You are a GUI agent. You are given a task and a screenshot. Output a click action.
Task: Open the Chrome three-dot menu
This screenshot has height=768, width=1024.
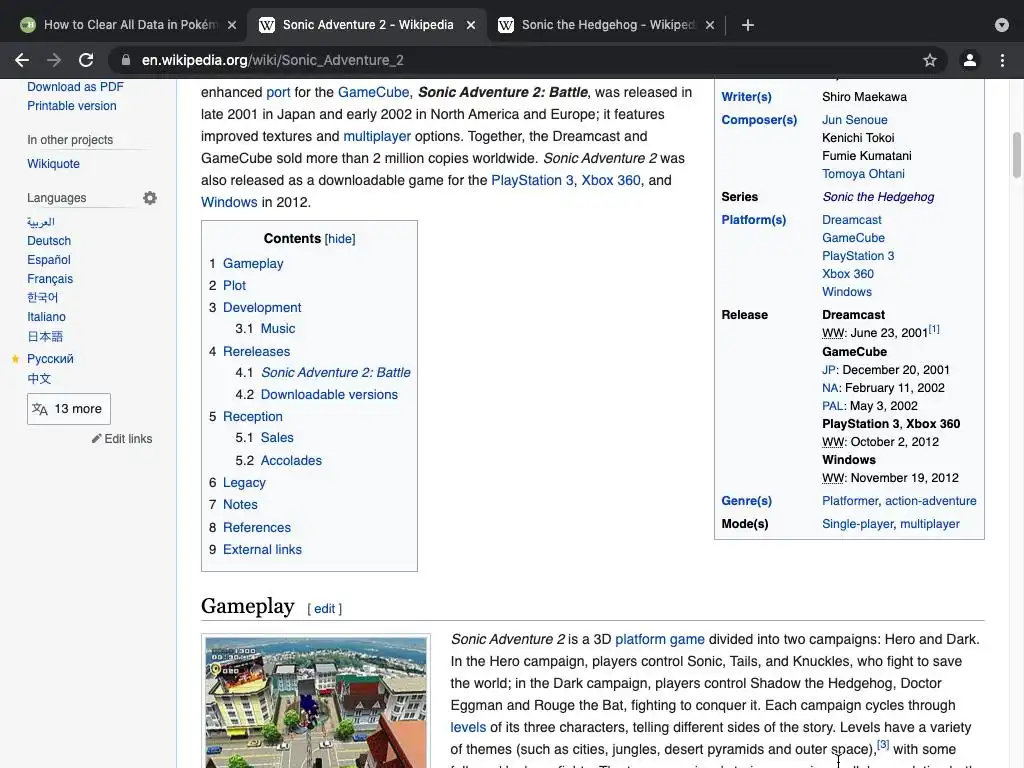1002,60
